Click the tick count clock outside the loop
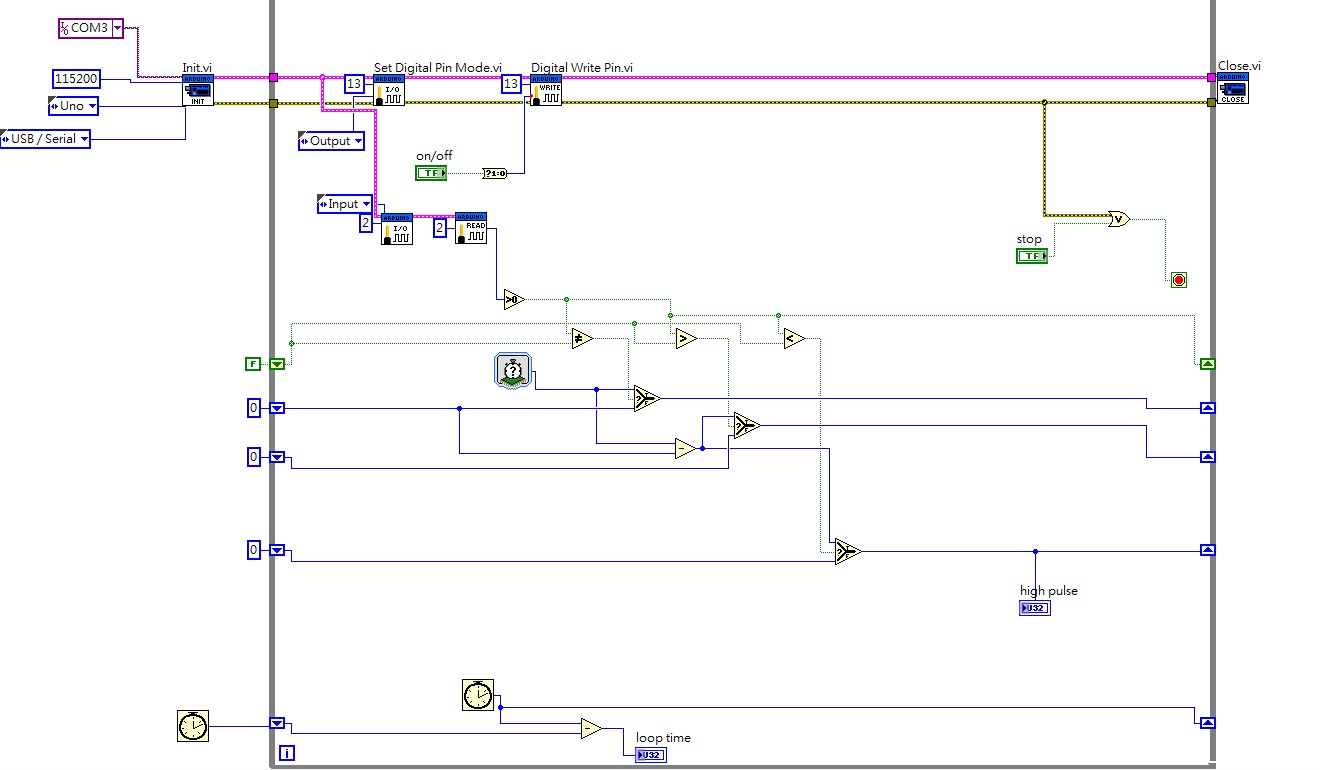 tap(191, 726)
